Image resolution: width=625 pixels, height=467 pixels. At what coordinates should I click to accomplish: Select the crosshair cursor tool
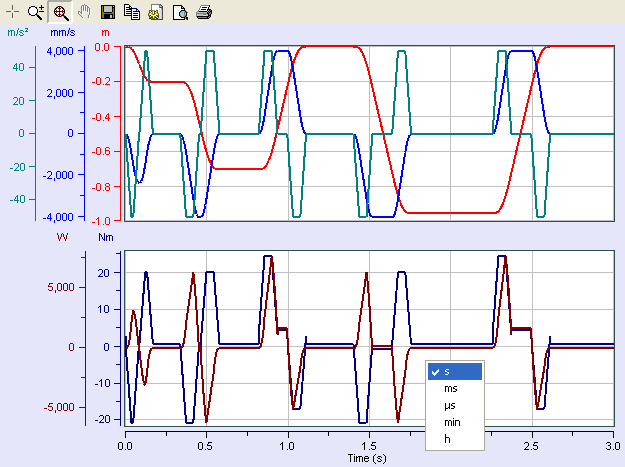[x=13, y=12]
